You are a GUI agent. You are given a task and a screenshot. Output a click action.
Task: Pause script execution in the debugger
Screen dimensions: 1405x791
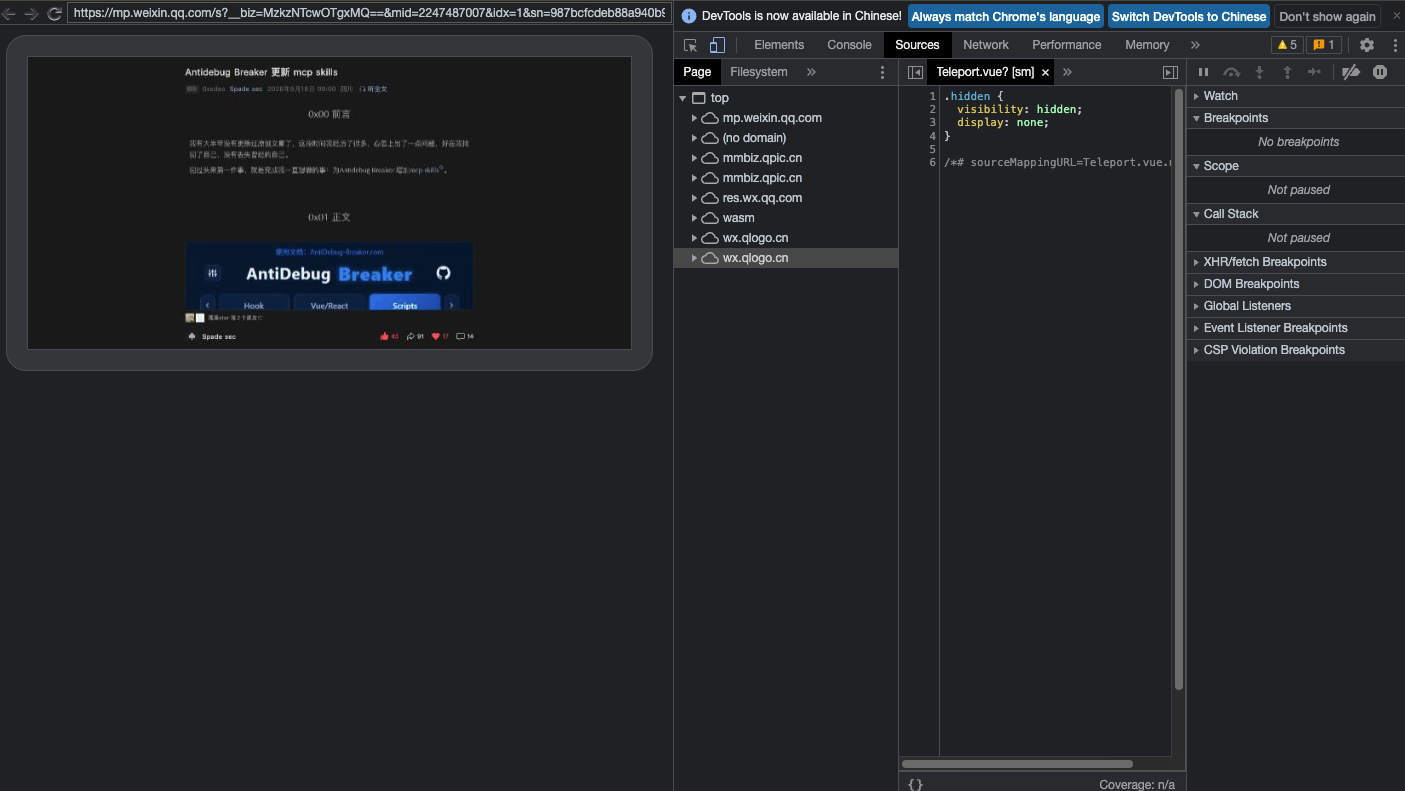click(x=1203, y=72)
